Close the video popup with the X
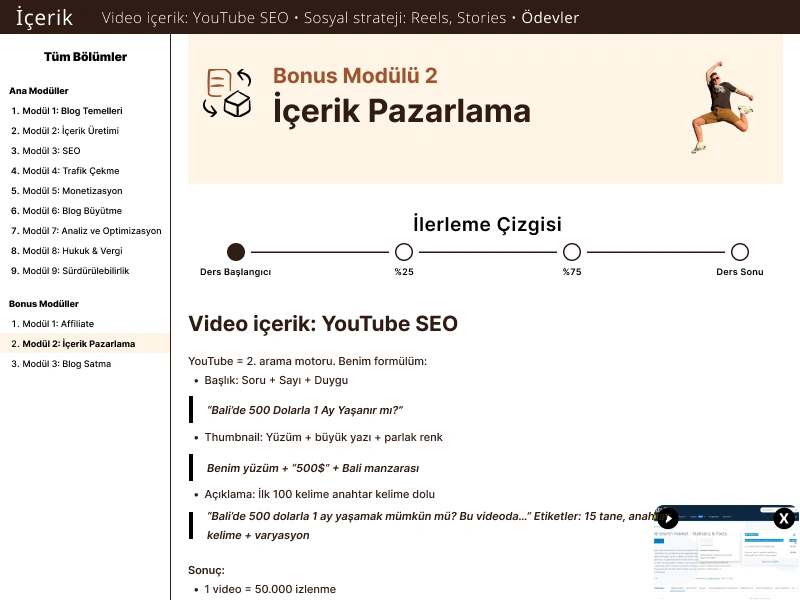This screenshot has width=800, height=600. pyautogui.click(x=784, y=518)
